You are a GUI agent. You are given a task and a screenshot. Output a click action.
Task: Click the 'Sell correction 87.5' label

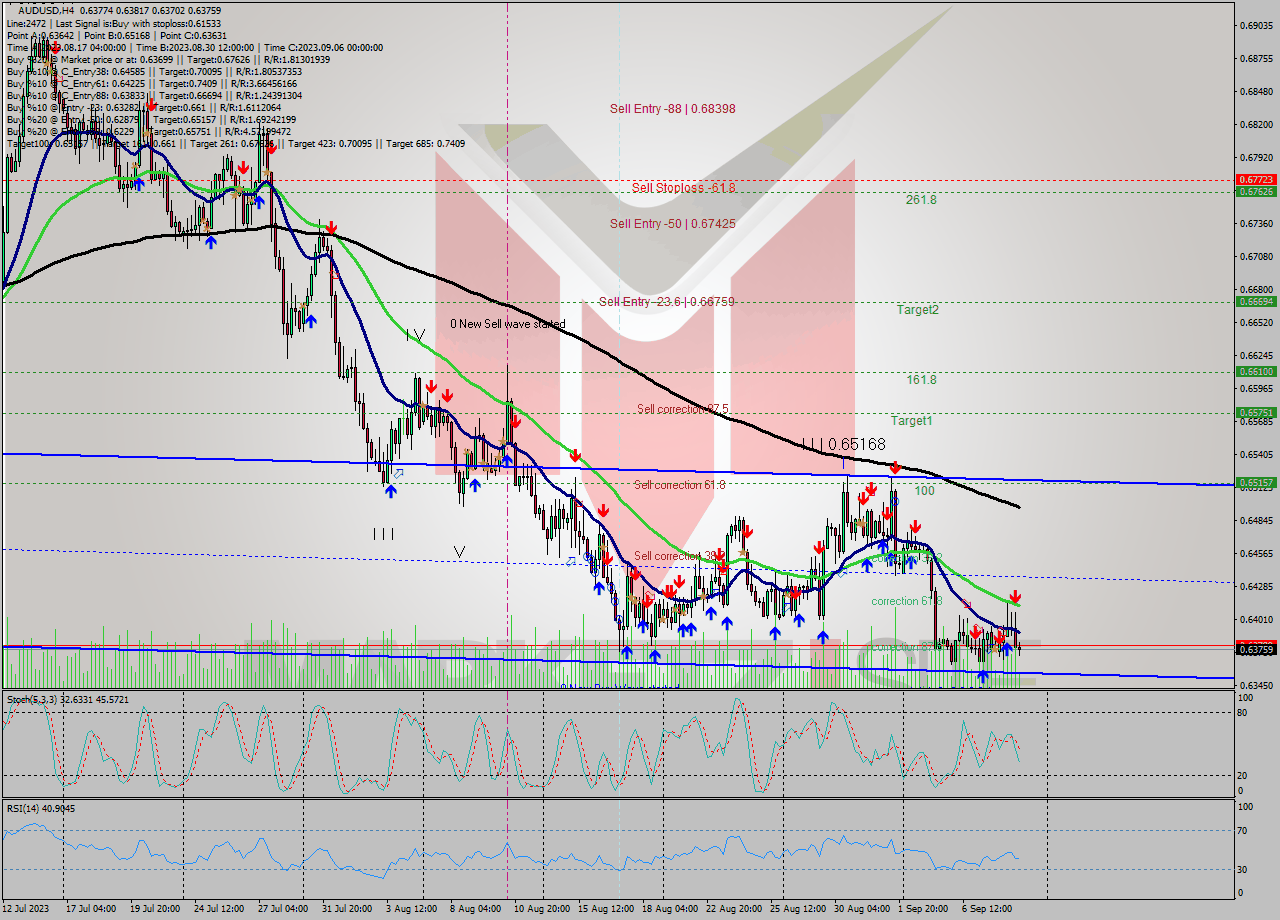click(682, 409)
